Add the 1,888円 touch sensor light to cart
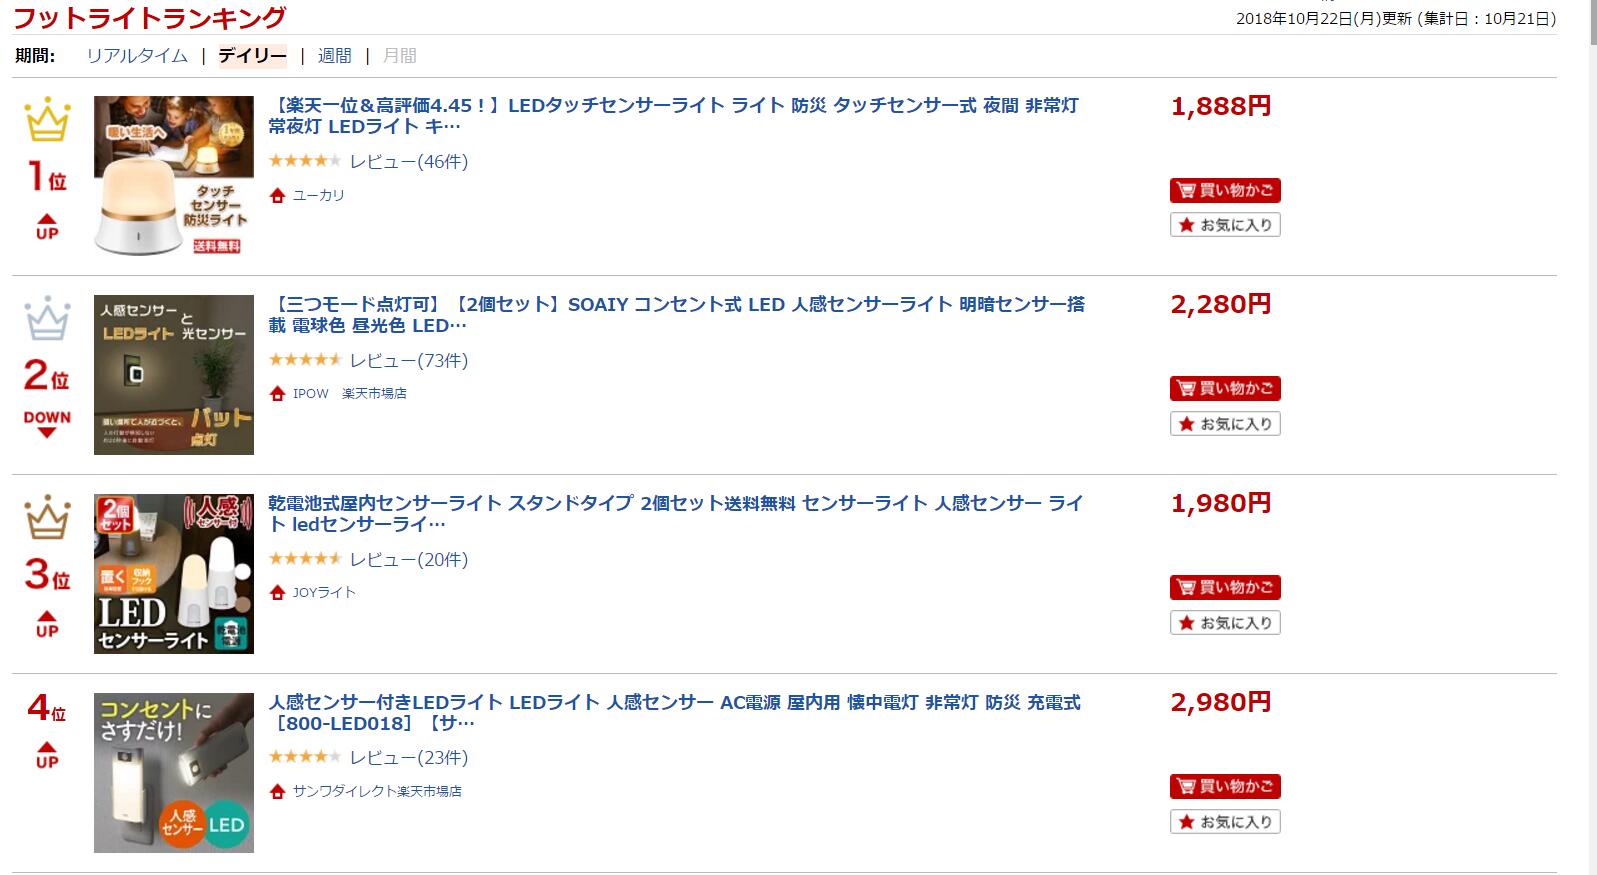This screenshot has height=875, width=1597. (1225, 190)
